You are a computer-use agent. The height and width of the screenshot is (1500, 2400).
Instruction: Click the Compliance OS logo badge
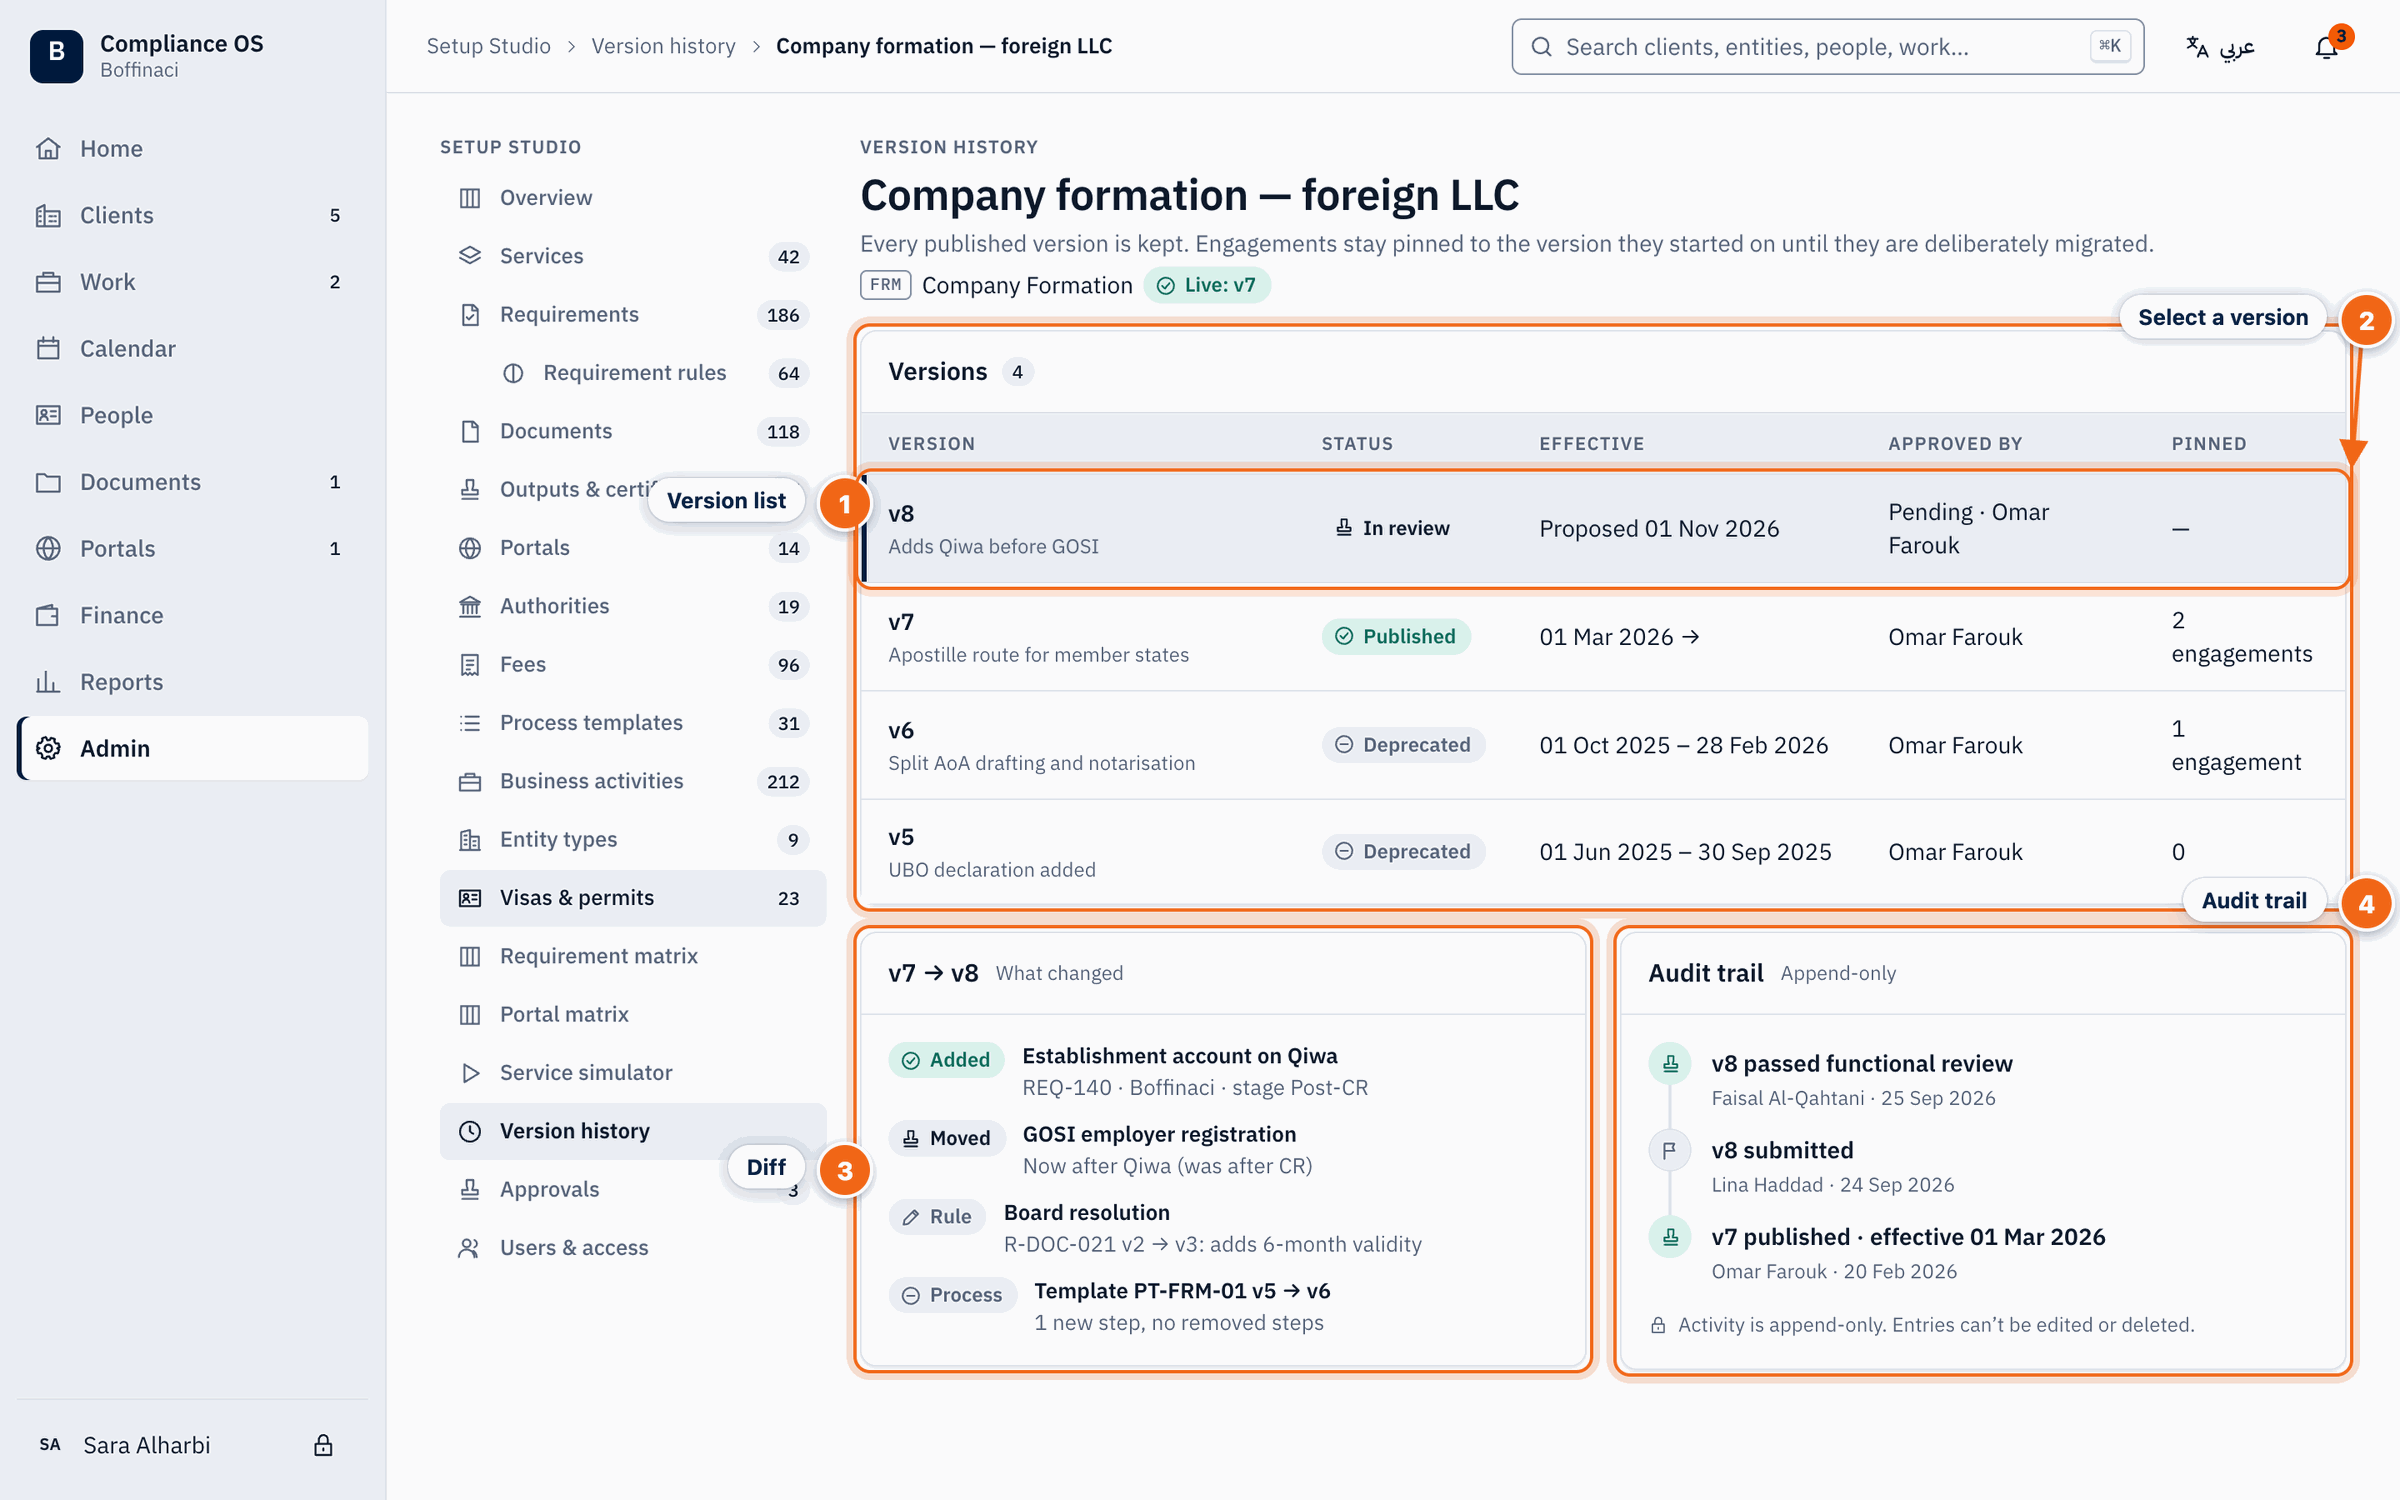[x=56, y=56]
